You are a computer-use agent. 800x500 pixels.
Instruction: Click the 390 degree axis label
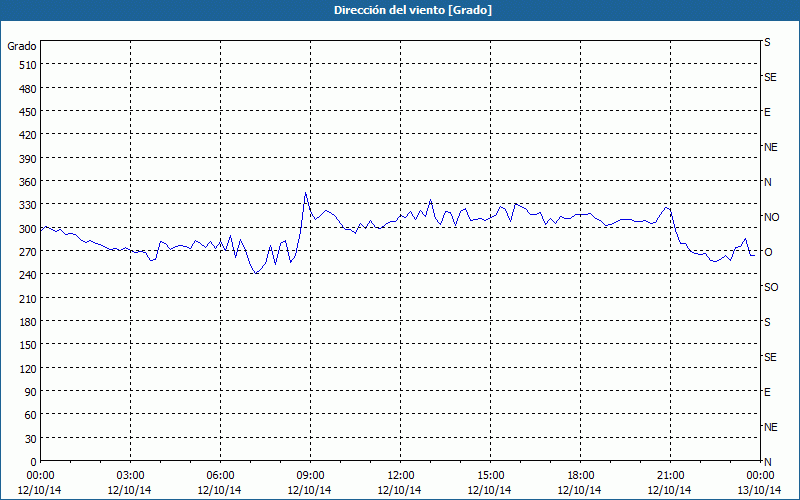pos(28,159)
